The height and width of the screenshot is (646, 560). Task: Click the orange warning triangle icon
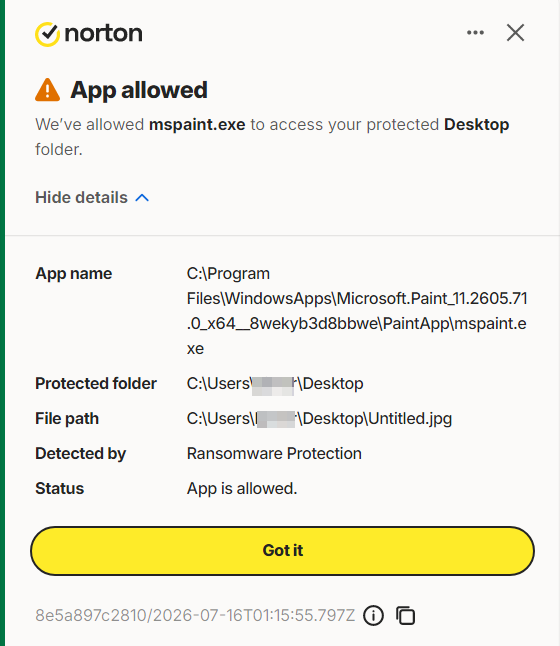coord(47,90)
